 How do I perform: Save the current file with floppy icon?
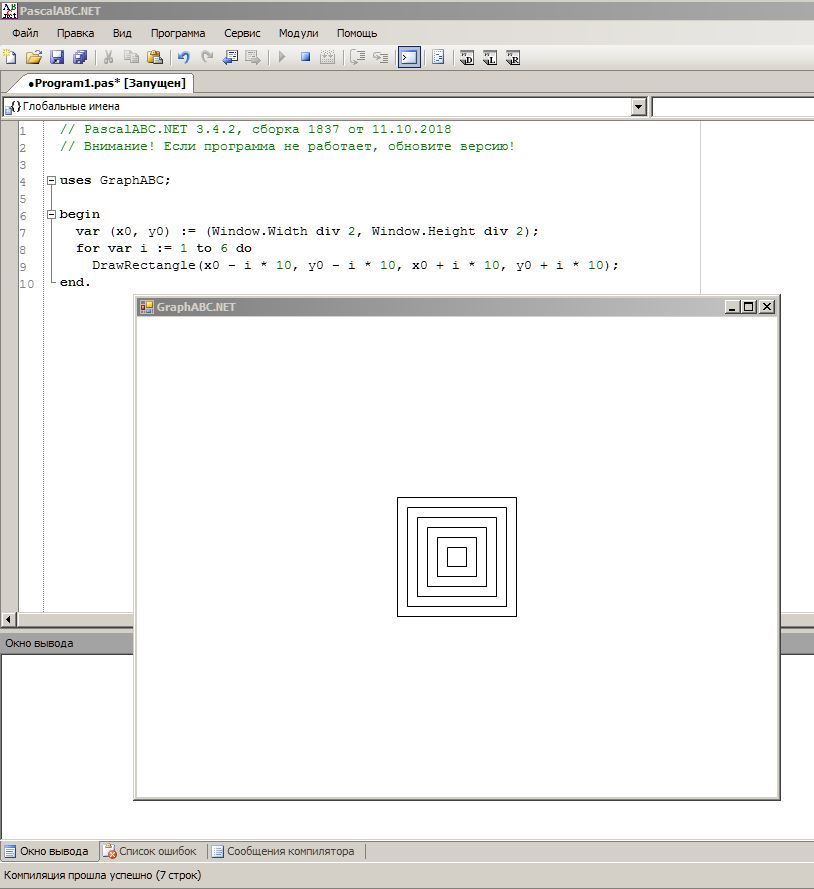point(57,58)
